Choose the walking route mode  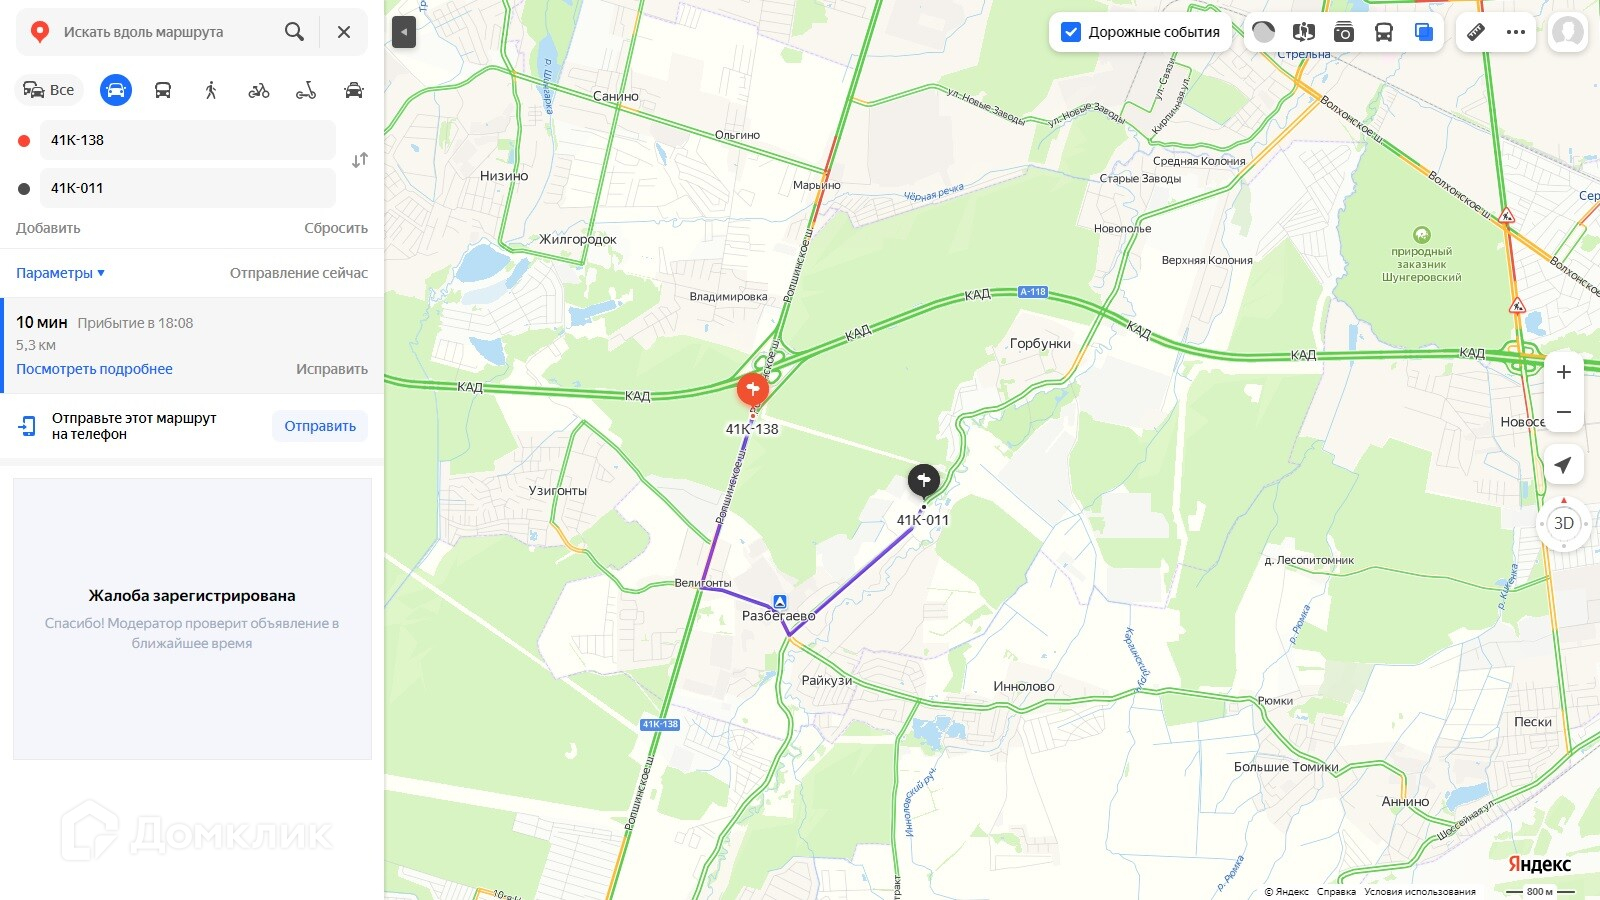pos(211,90)
